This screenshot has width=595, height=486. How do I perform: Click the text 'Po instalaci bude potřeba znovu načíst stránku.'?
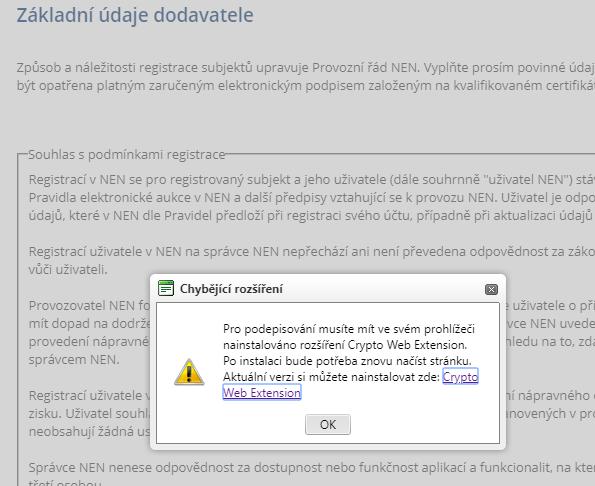coord(347,361)
